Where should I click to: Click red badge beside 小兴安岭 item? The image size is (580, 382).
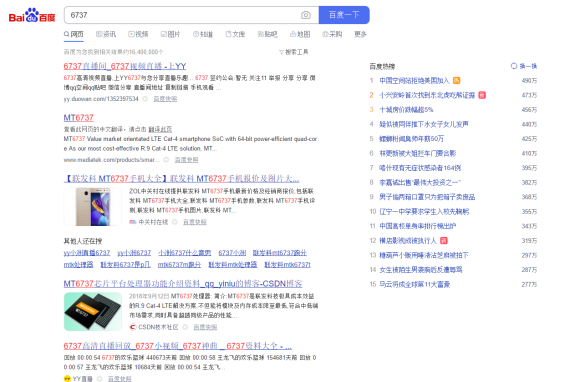[x=482, y=95]
